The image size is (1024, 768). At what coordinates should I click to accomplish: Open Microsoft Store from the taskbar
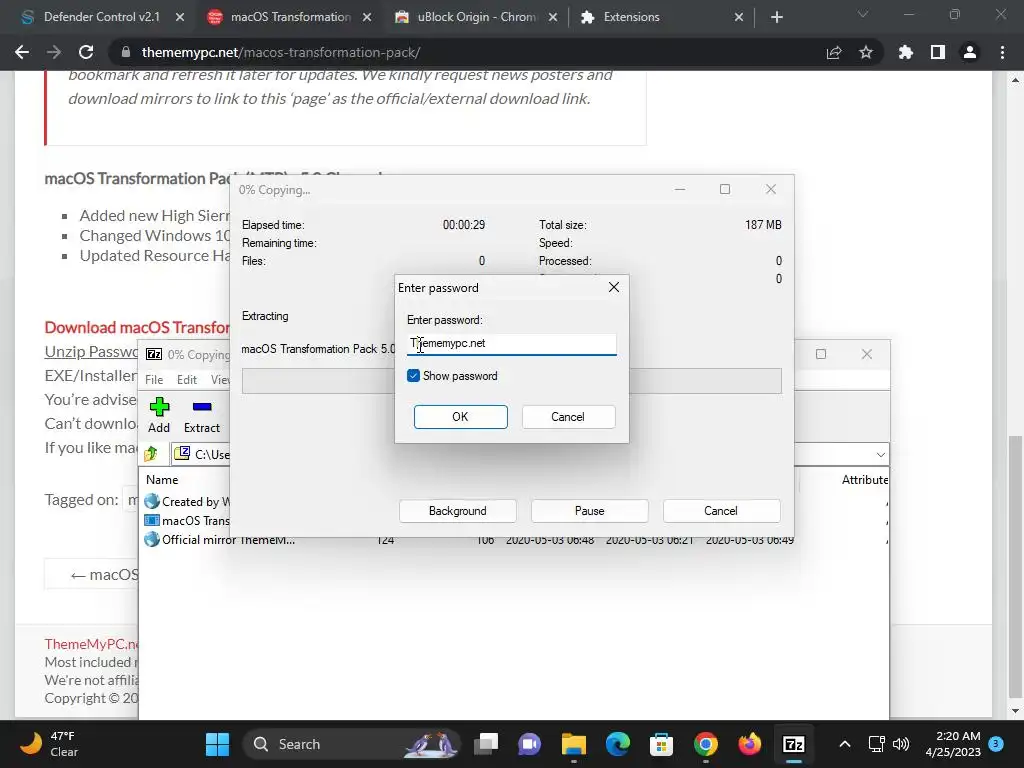(661, 744)
